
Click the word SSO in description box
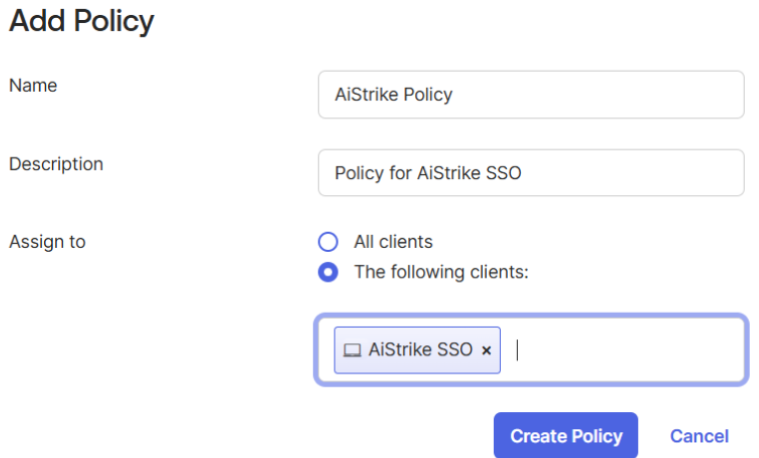(x=503, y=173)
